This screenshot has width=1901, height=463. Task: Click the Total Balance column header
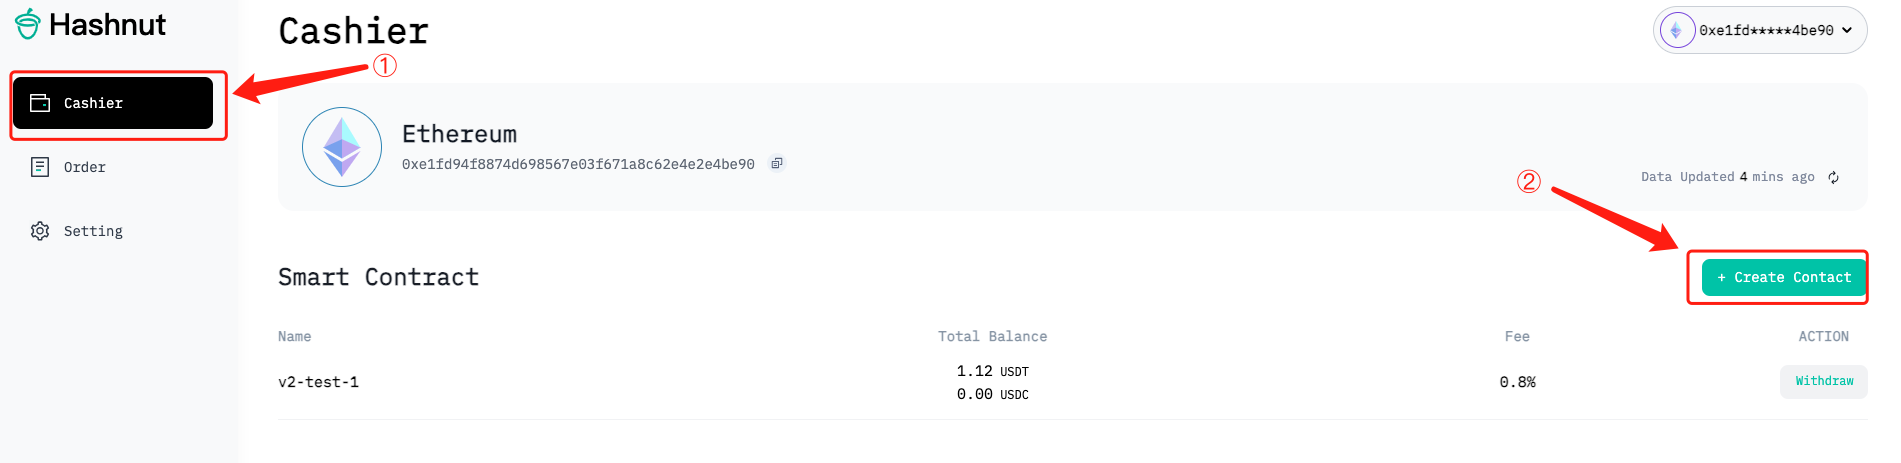[992, 337]
